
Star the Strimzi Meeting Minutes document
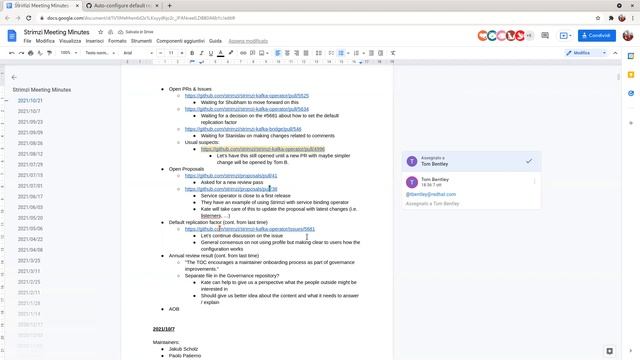click(x=100, y=32)
